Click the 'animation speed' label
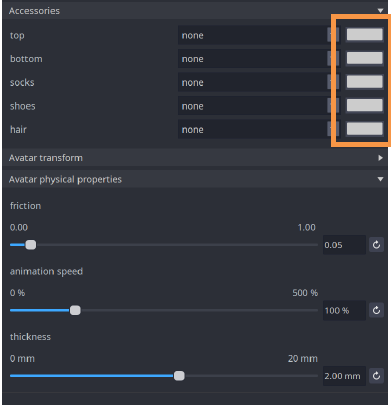The height and width of the screenshot is (405, 391). click(x=46, y=272)
